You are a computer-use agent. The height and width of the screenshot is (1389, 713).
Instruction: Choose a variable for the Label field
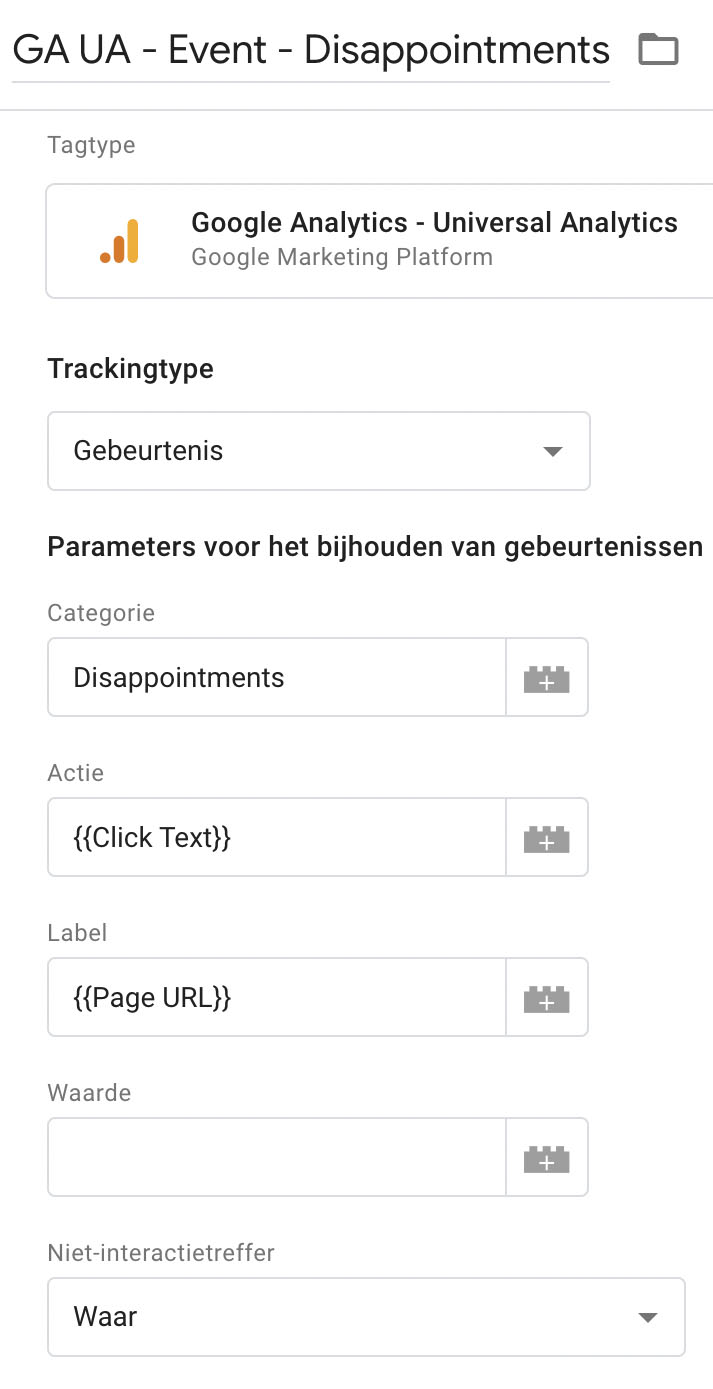pos(547,997)
